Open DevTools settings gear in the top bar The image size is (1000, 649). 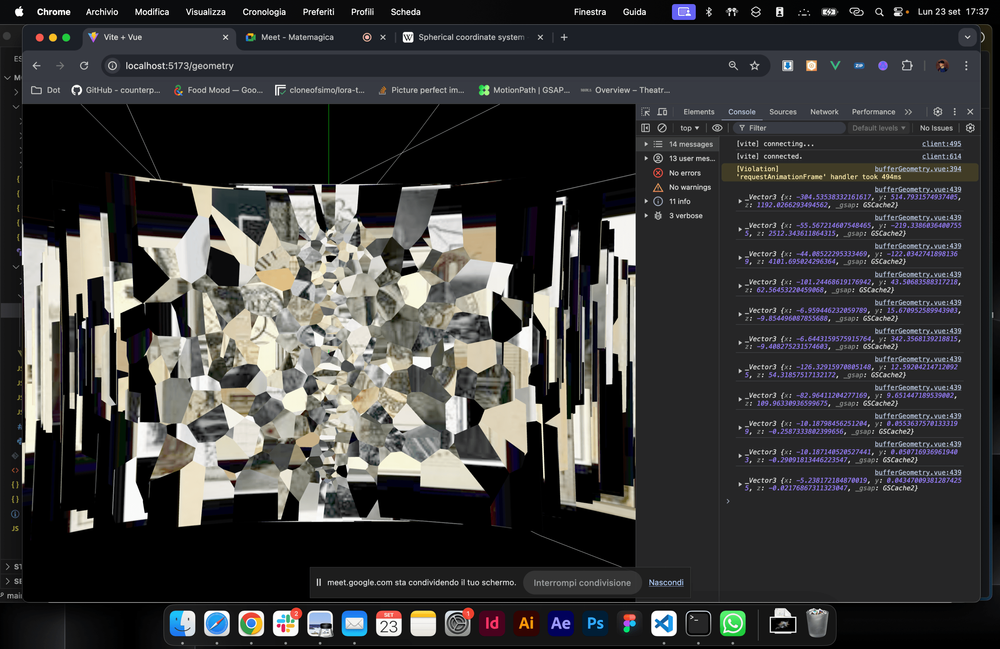[x=937, y=112]
